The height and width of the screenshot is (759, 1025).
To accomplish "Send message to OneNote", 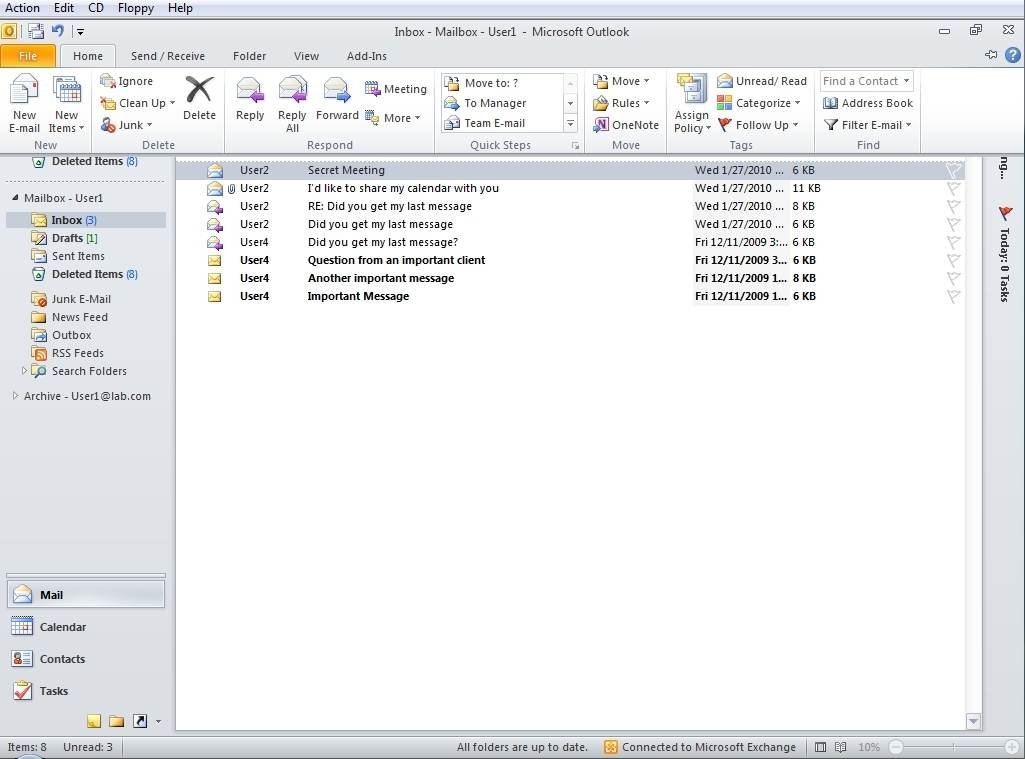I will (626, 125).
